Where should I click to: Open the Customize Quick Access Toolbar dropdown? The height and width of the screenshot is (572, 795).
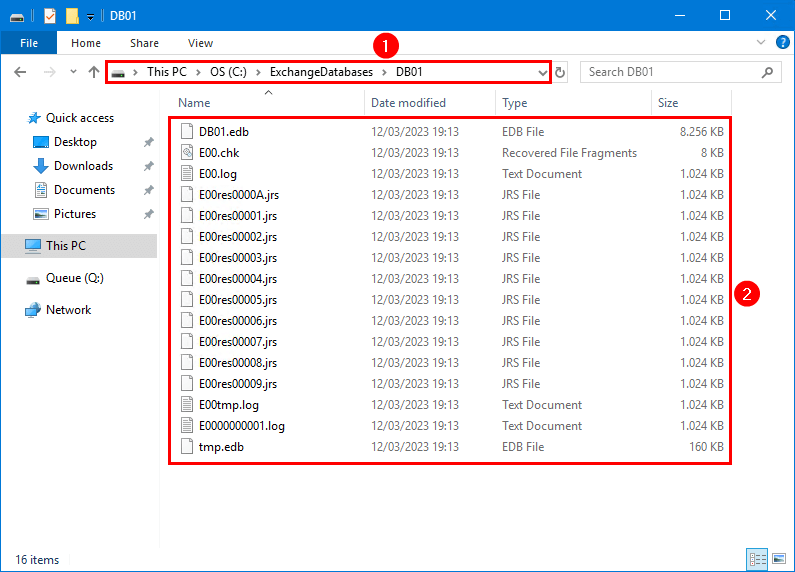point(90,17)
